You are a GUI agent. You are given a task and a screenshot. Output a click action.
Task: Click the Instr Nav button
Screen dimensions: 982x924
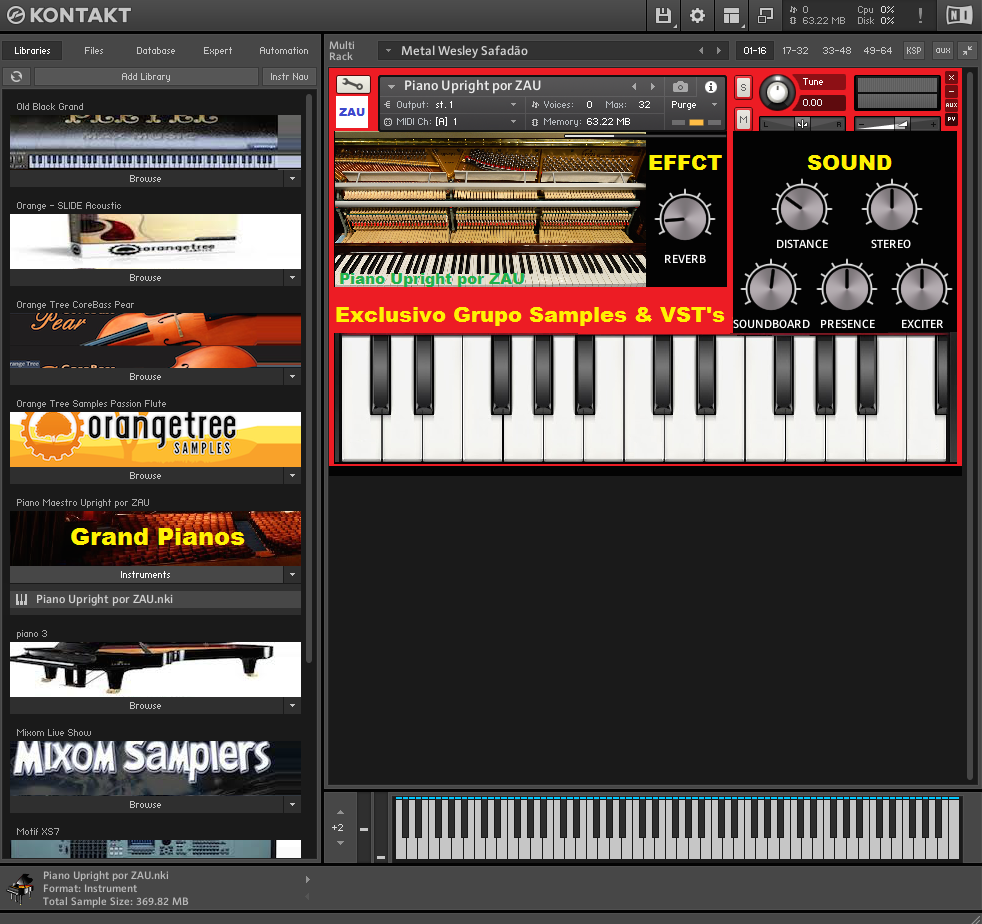tap(289, 76)
